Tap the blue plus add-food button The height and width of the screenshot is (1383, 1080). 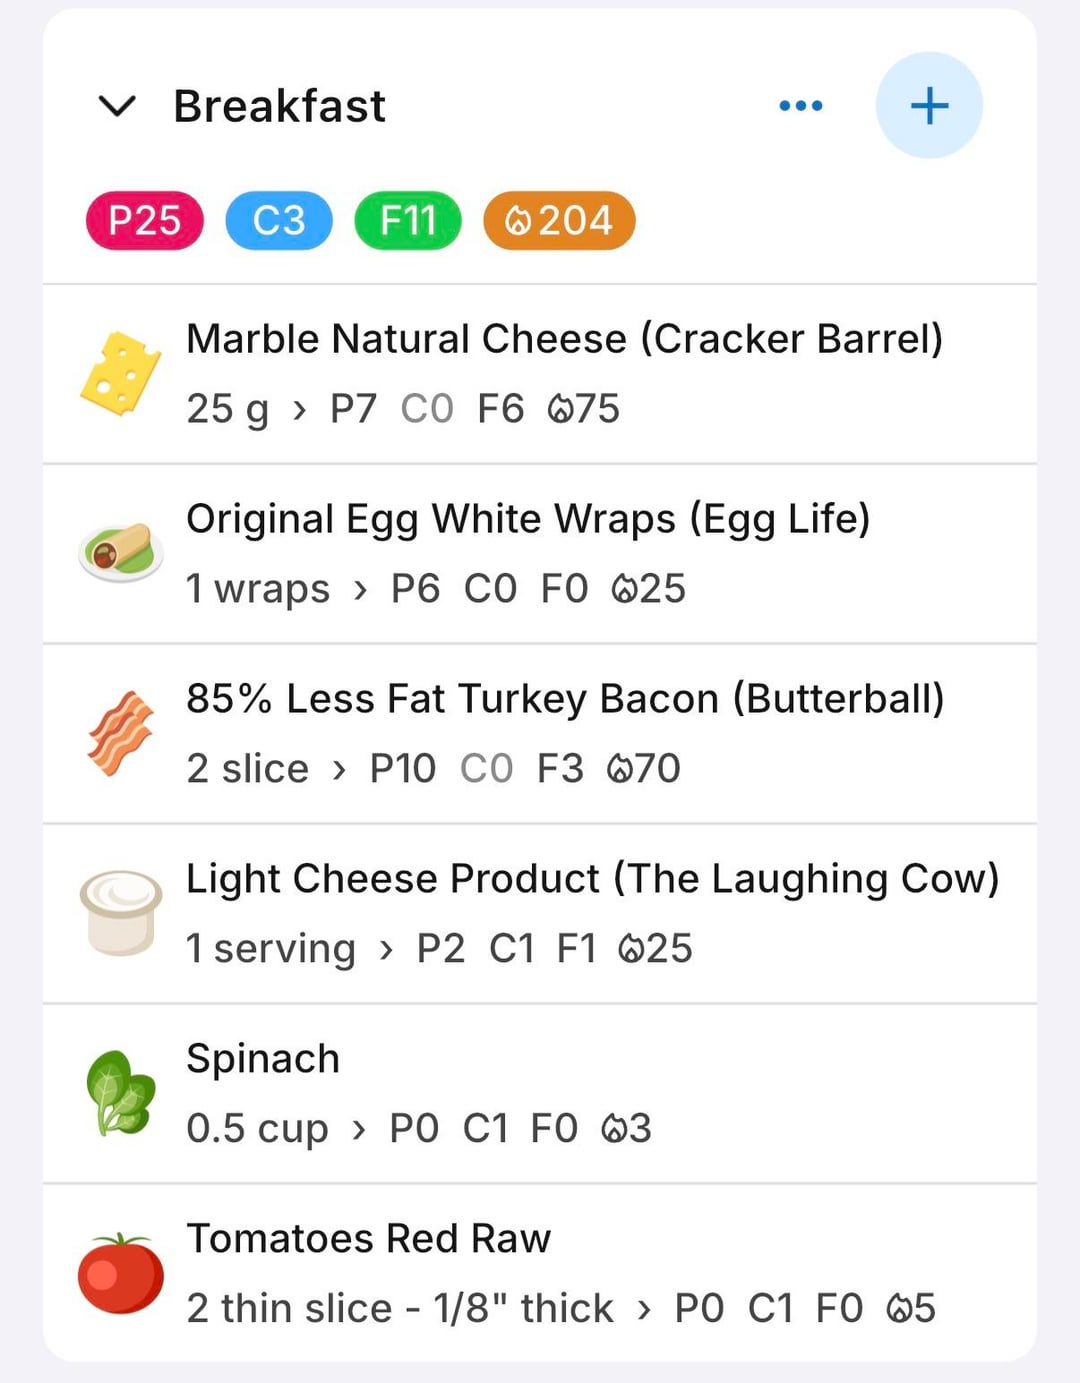pos(928,106)
